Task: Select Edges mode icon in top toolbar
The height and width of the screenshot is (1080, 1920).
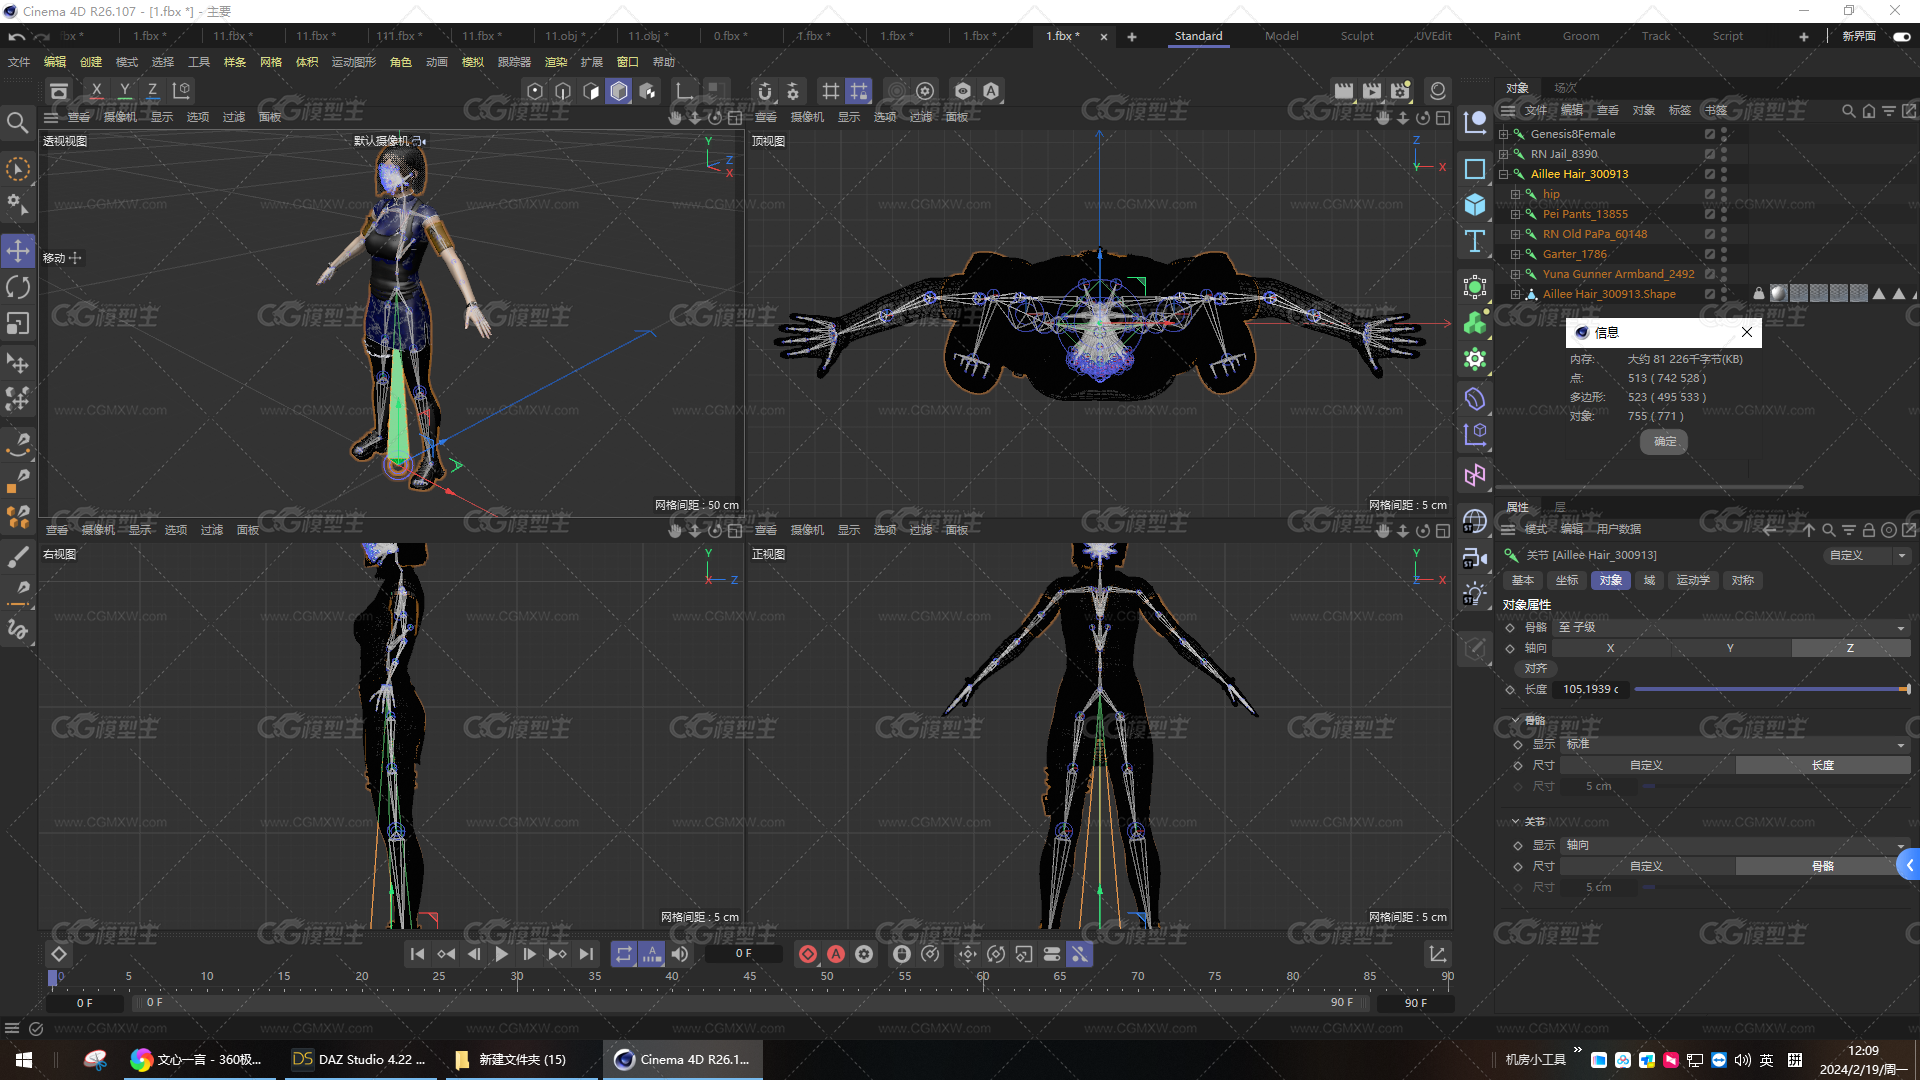Action: tap(563, 91)
